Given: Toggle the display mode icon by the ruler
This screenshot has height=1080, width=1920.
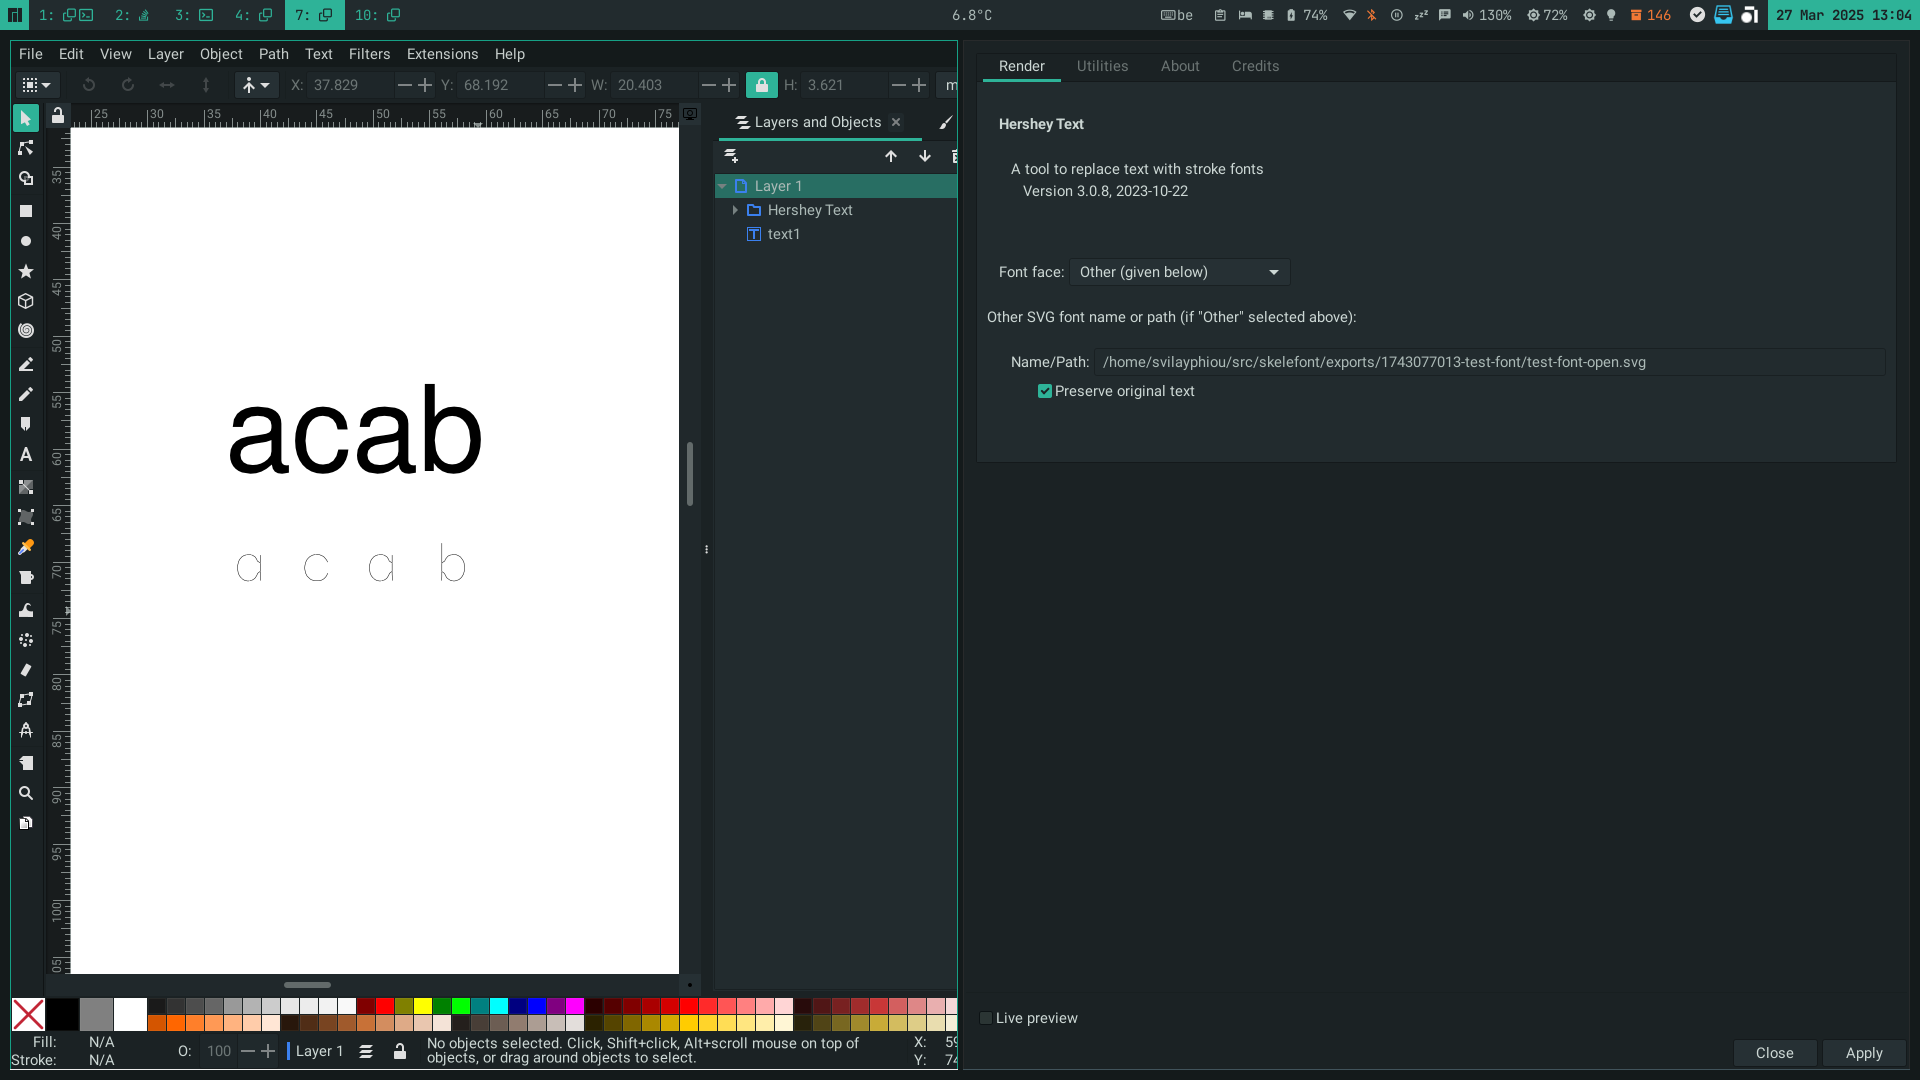Looking at the screenshot, I should pyautogui.click(x=690, y=114).
